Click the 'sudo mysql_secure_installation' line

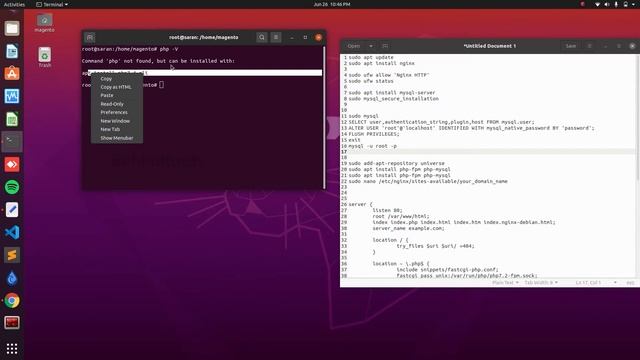point(393,99)
